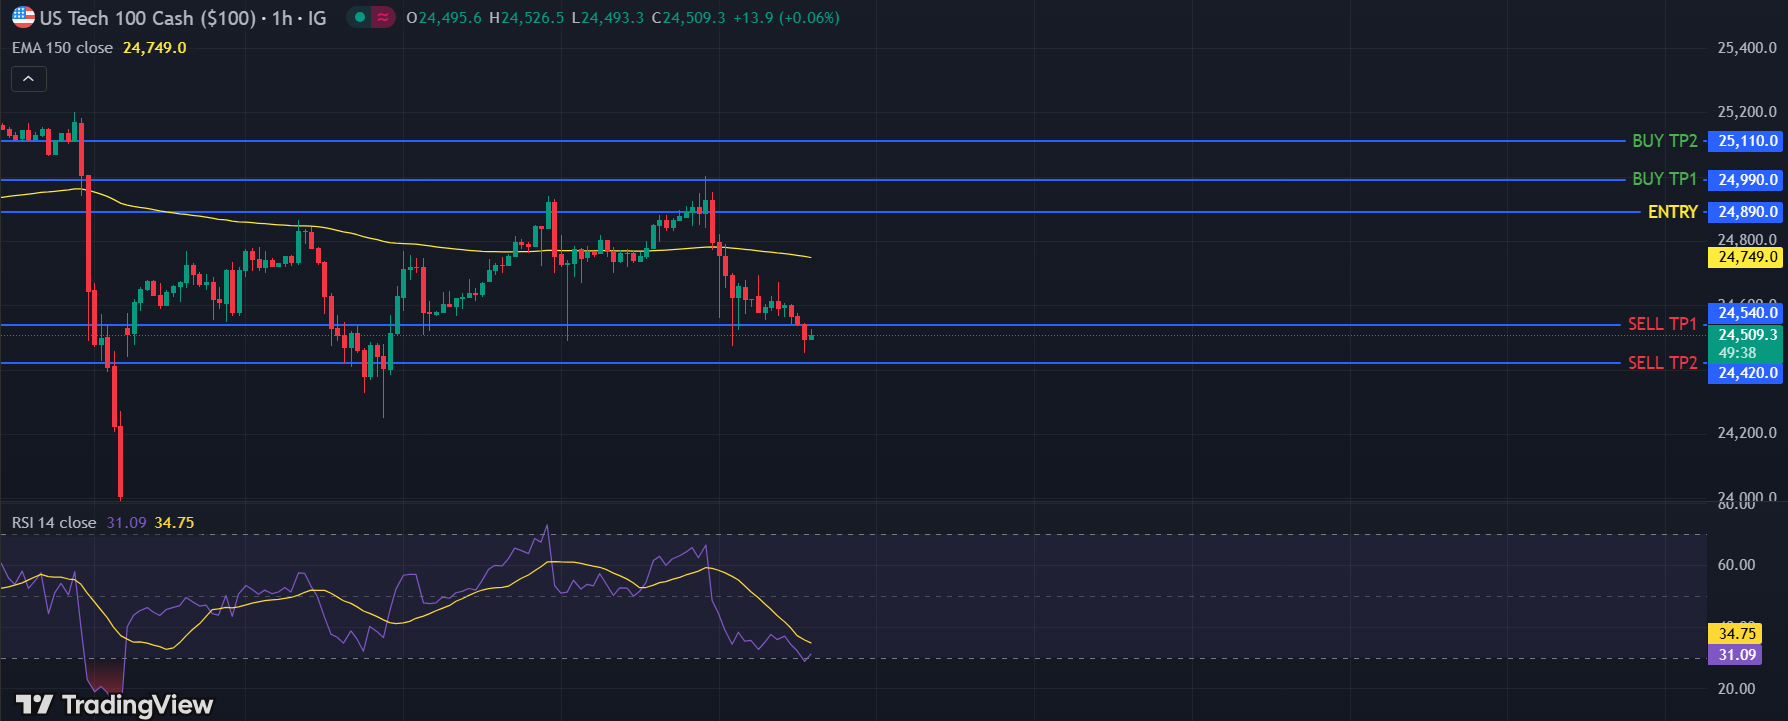Click the TradingView logo
1788x721 pixels.
point(115,705)
